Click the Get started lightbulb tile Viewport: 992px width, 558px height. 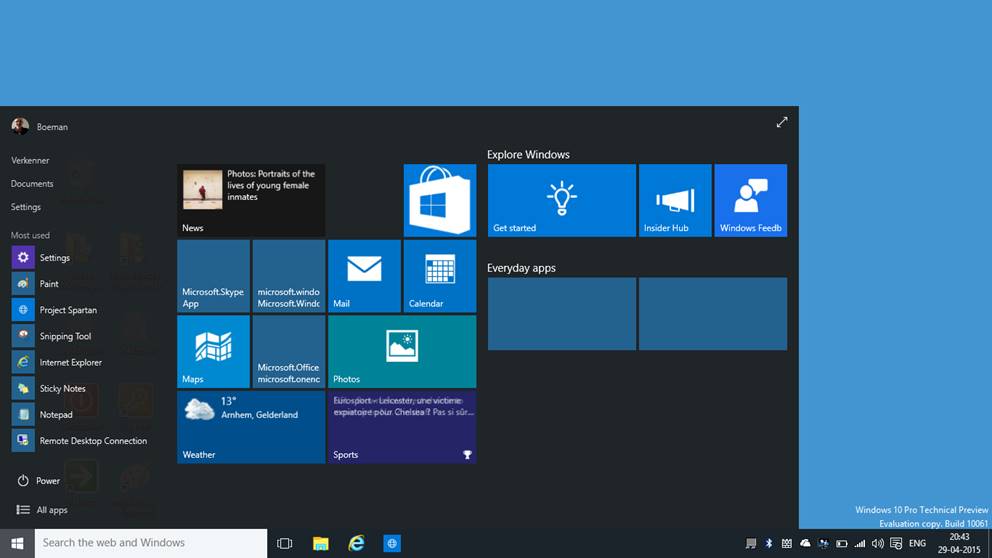coord(561,200)
